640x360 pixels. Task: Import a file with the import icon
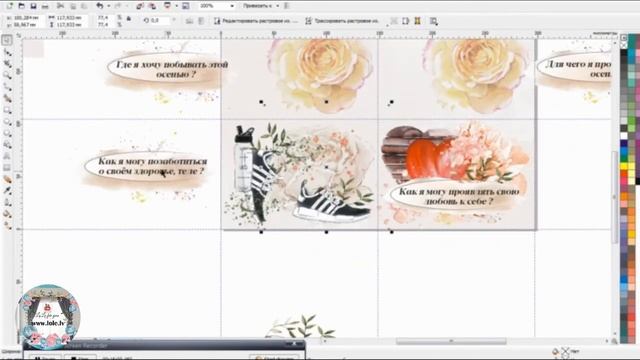(x=140, y=6)
